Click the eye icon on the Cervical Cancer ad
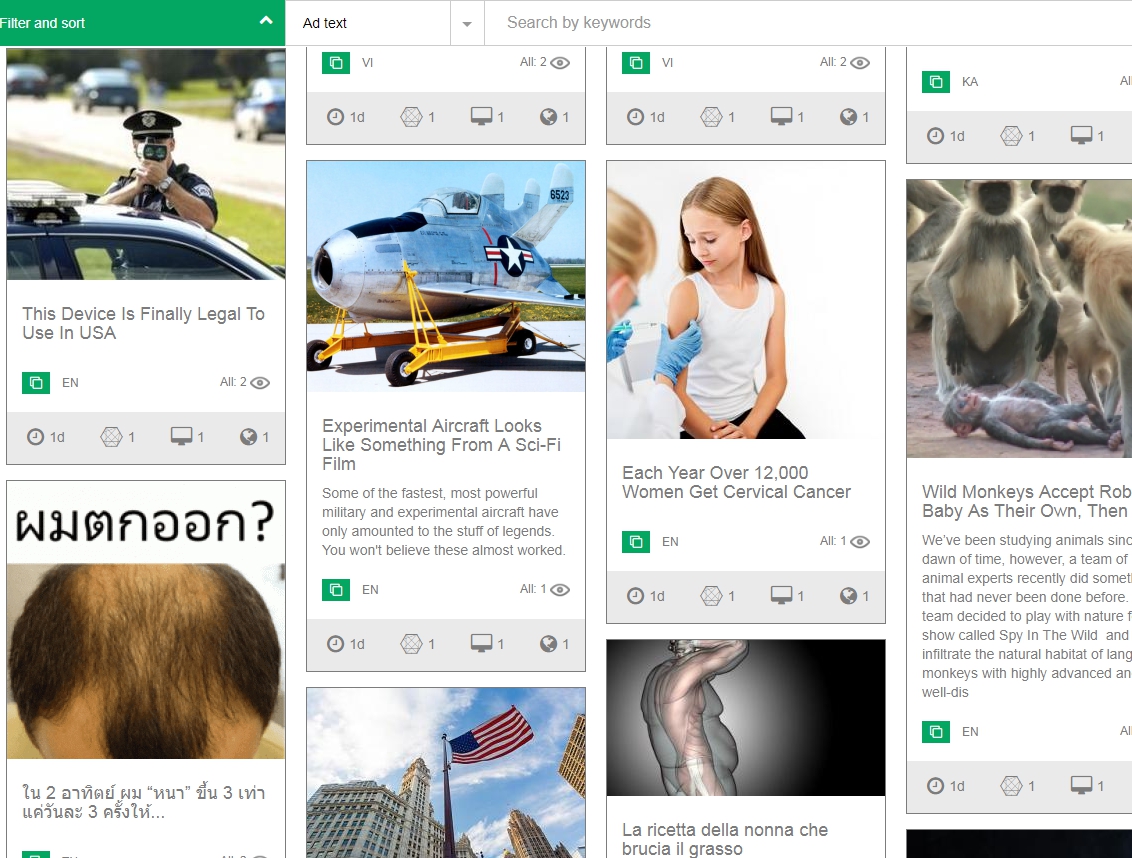Viewport: 1132px width, 858px height. point(860,542)
